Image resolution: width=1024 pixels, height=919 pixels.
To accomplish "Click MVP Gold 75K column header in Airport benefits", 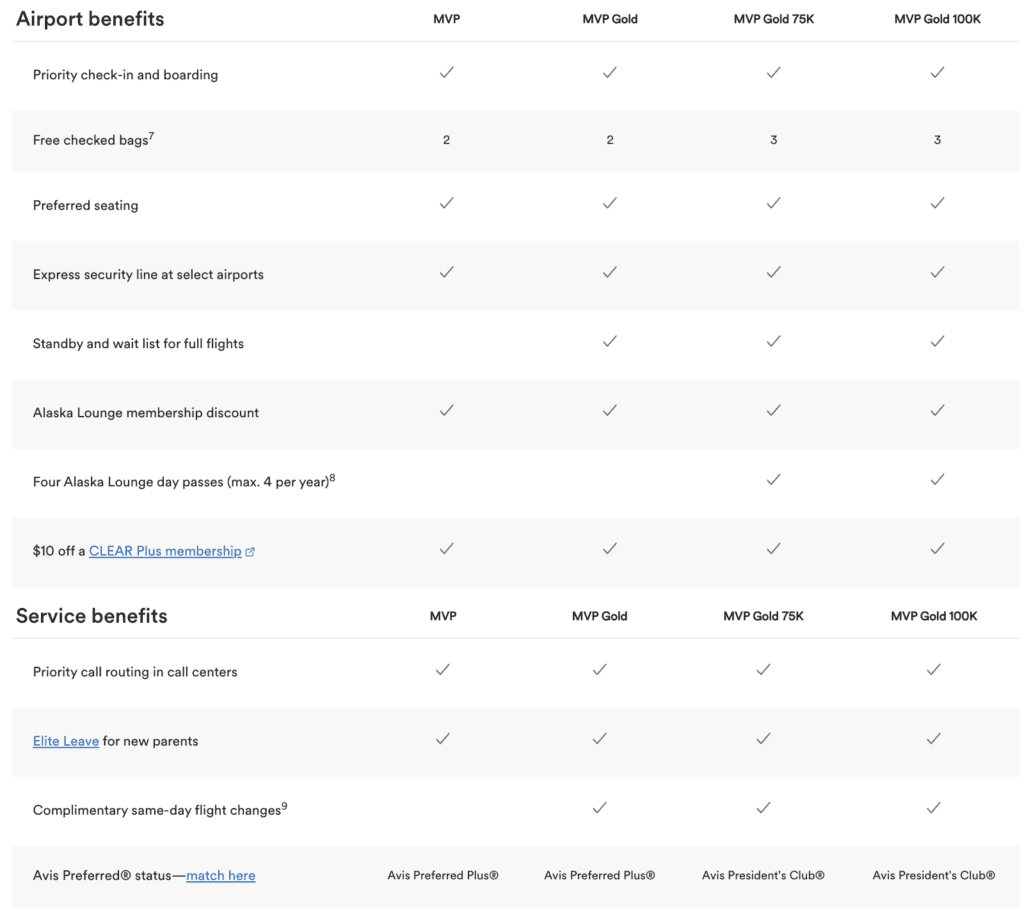I will click(x=774, y=19).
